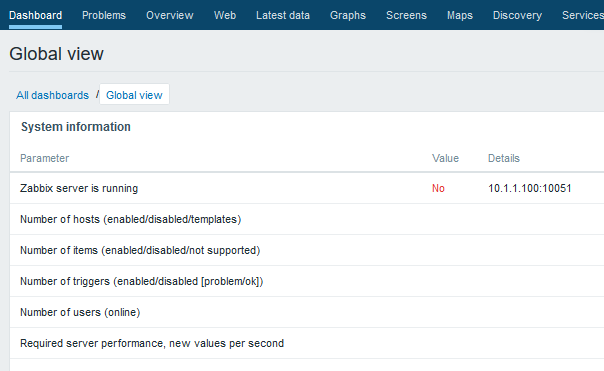This screenshot has height=371, width=604.
Task: Select the 'Required server performance' row
Action: [307, 343]
